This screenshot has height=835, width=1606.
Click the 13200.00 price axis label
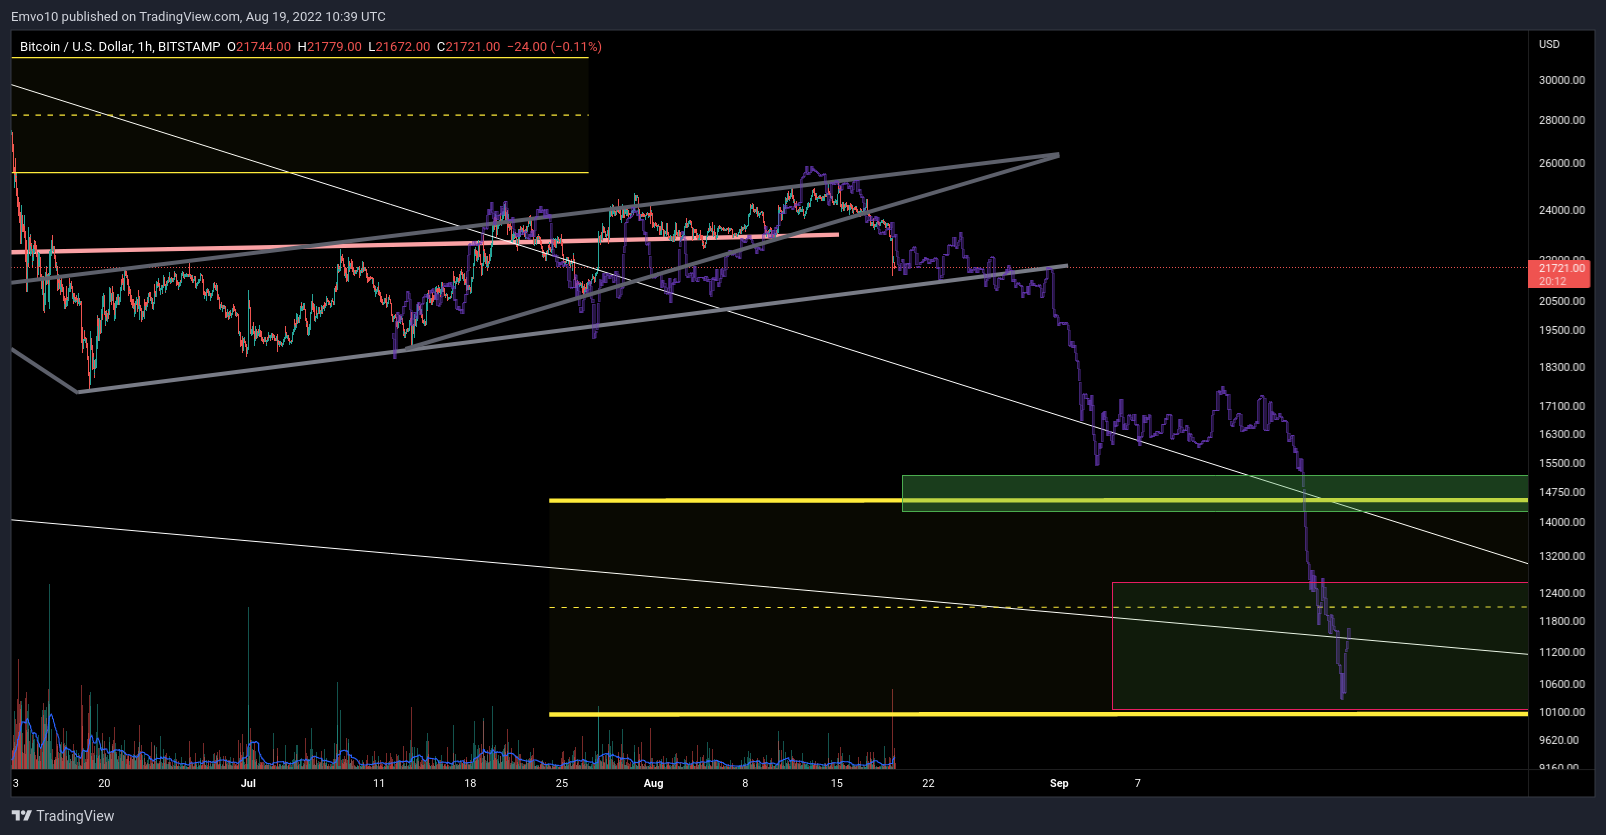pos(1562,556)
